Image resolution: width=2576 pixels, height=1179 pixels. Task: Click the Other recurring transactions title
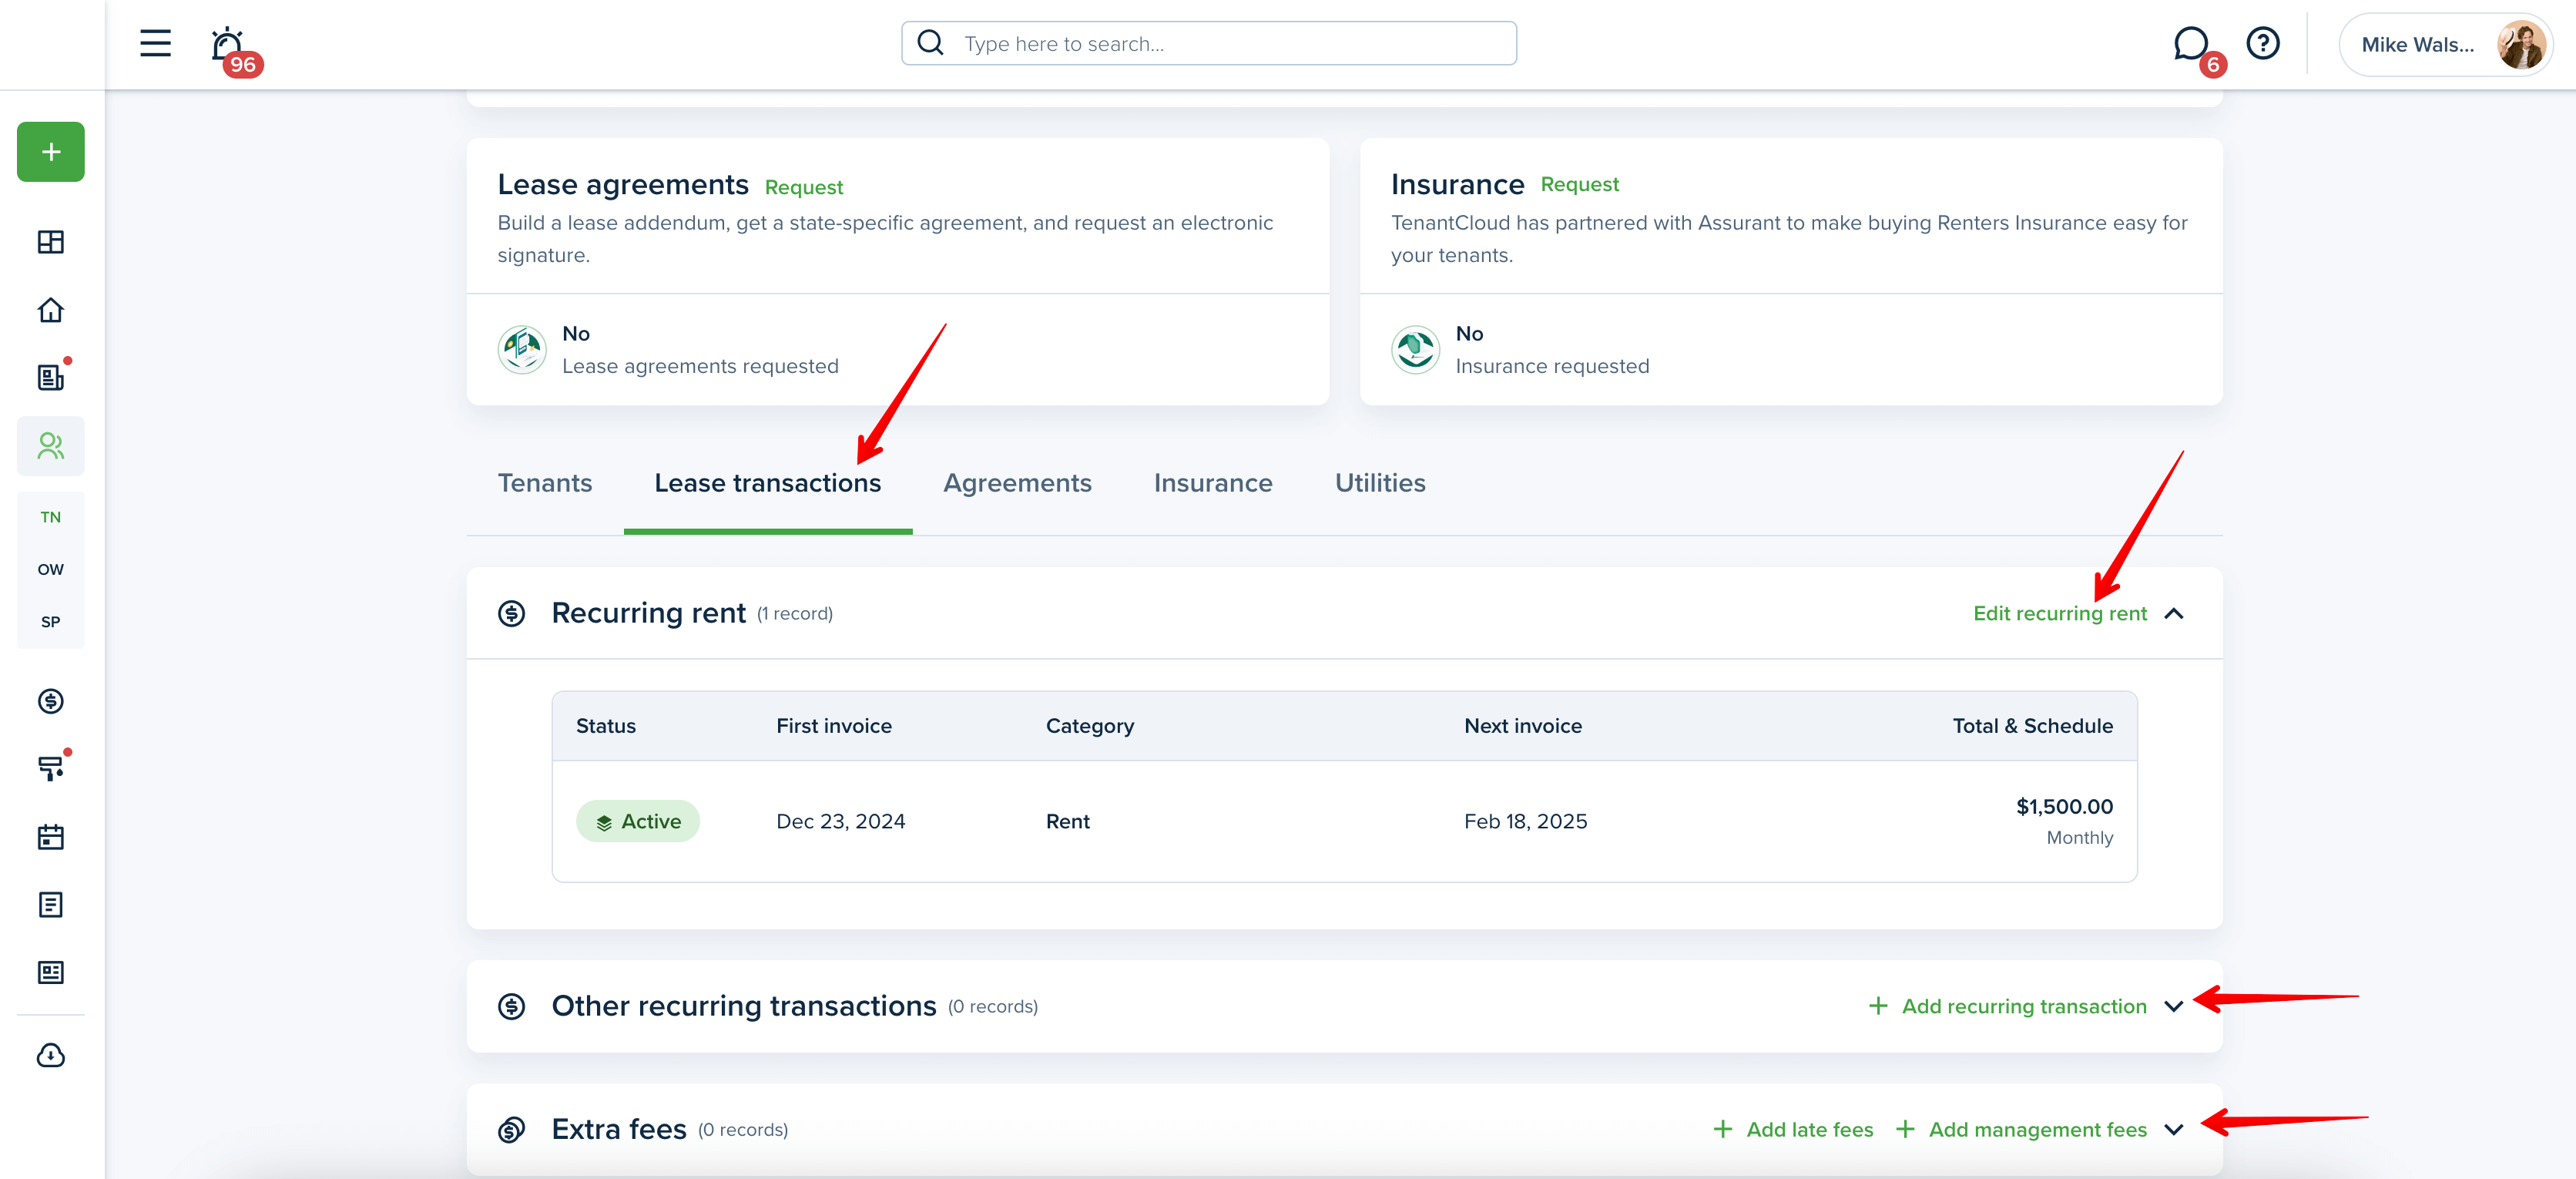click(x=744, y=1006)
